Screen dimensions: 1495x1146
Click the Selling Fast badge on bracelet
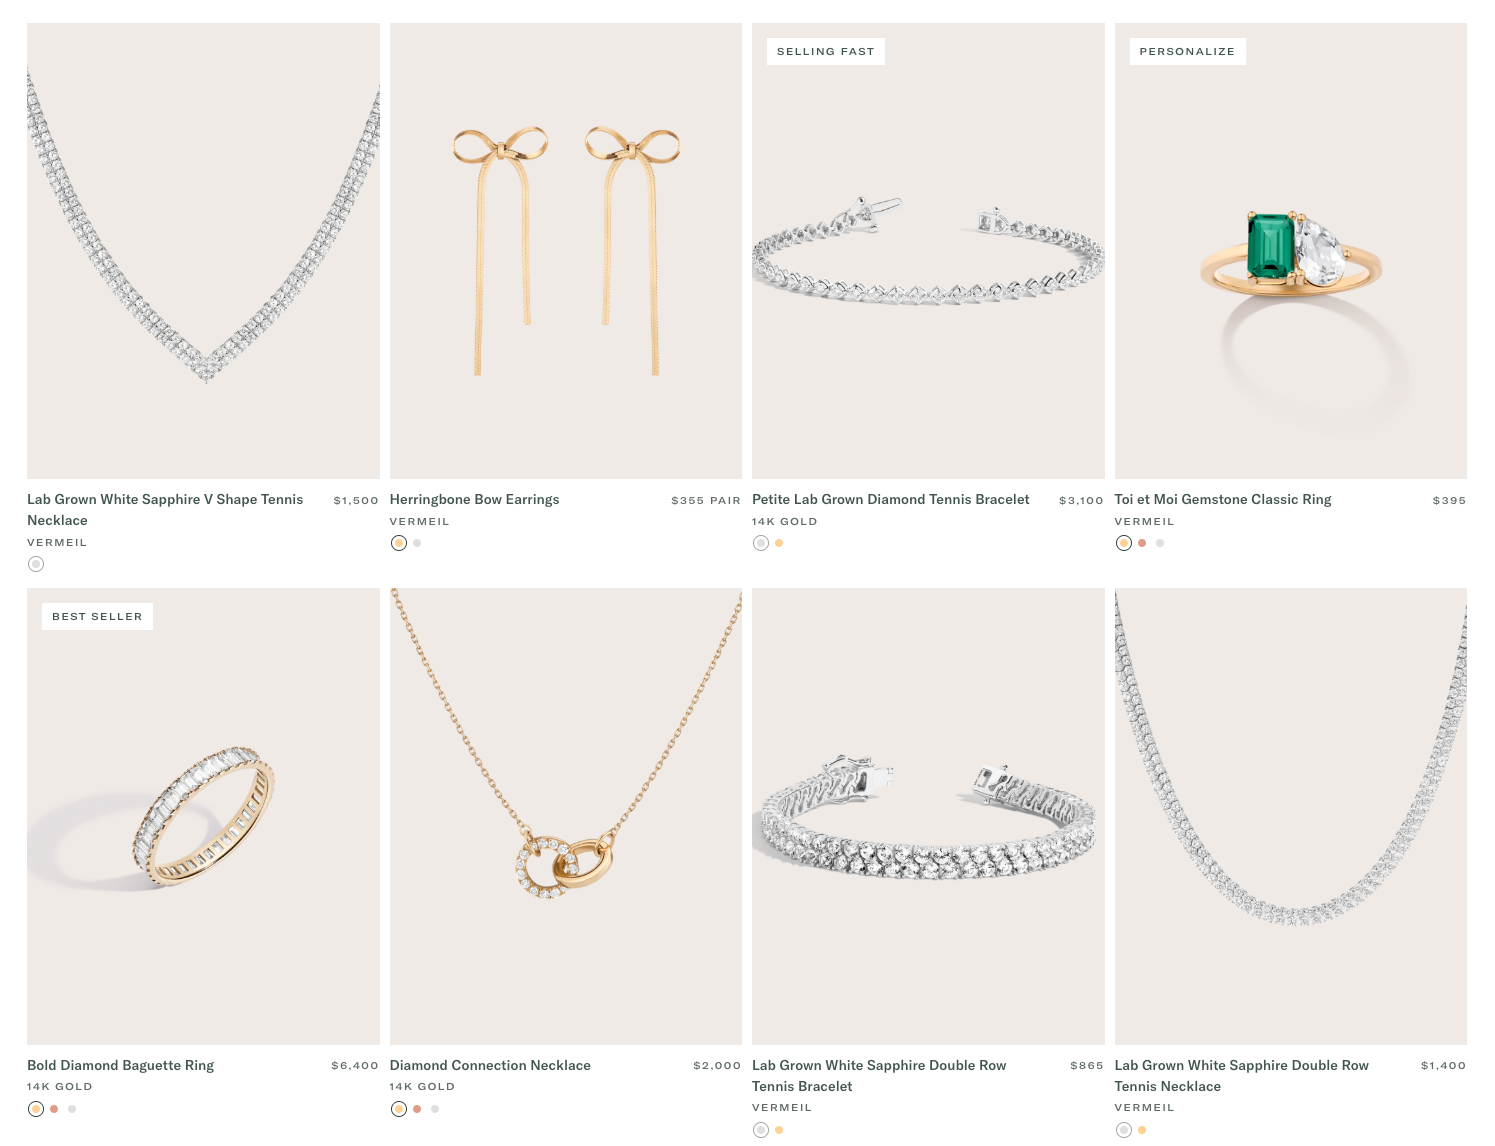pyautogui.click(x=825, y=51)
